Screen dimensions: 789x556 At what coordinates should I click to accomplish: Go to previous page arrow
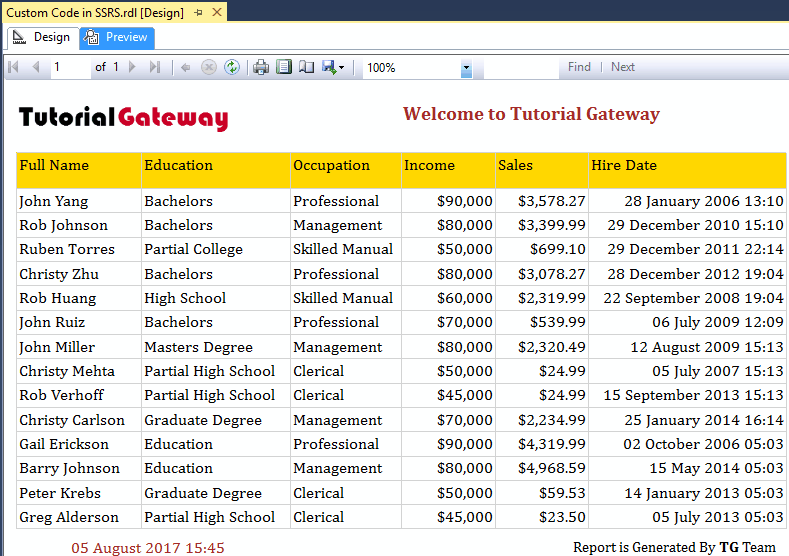36,67
